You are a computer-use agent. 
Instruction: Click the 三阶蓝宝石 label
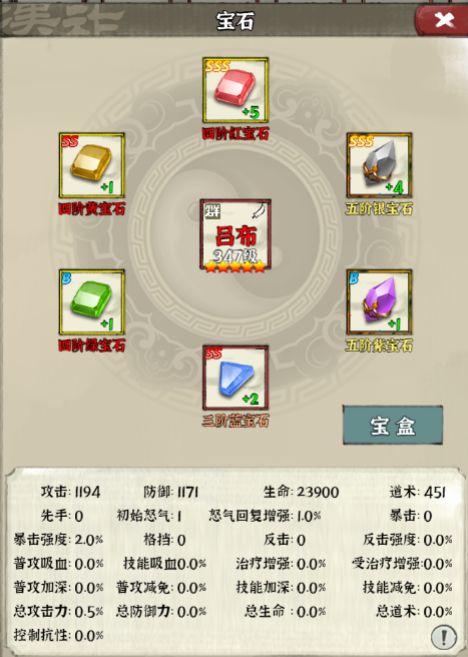click(x=235, y=421)
